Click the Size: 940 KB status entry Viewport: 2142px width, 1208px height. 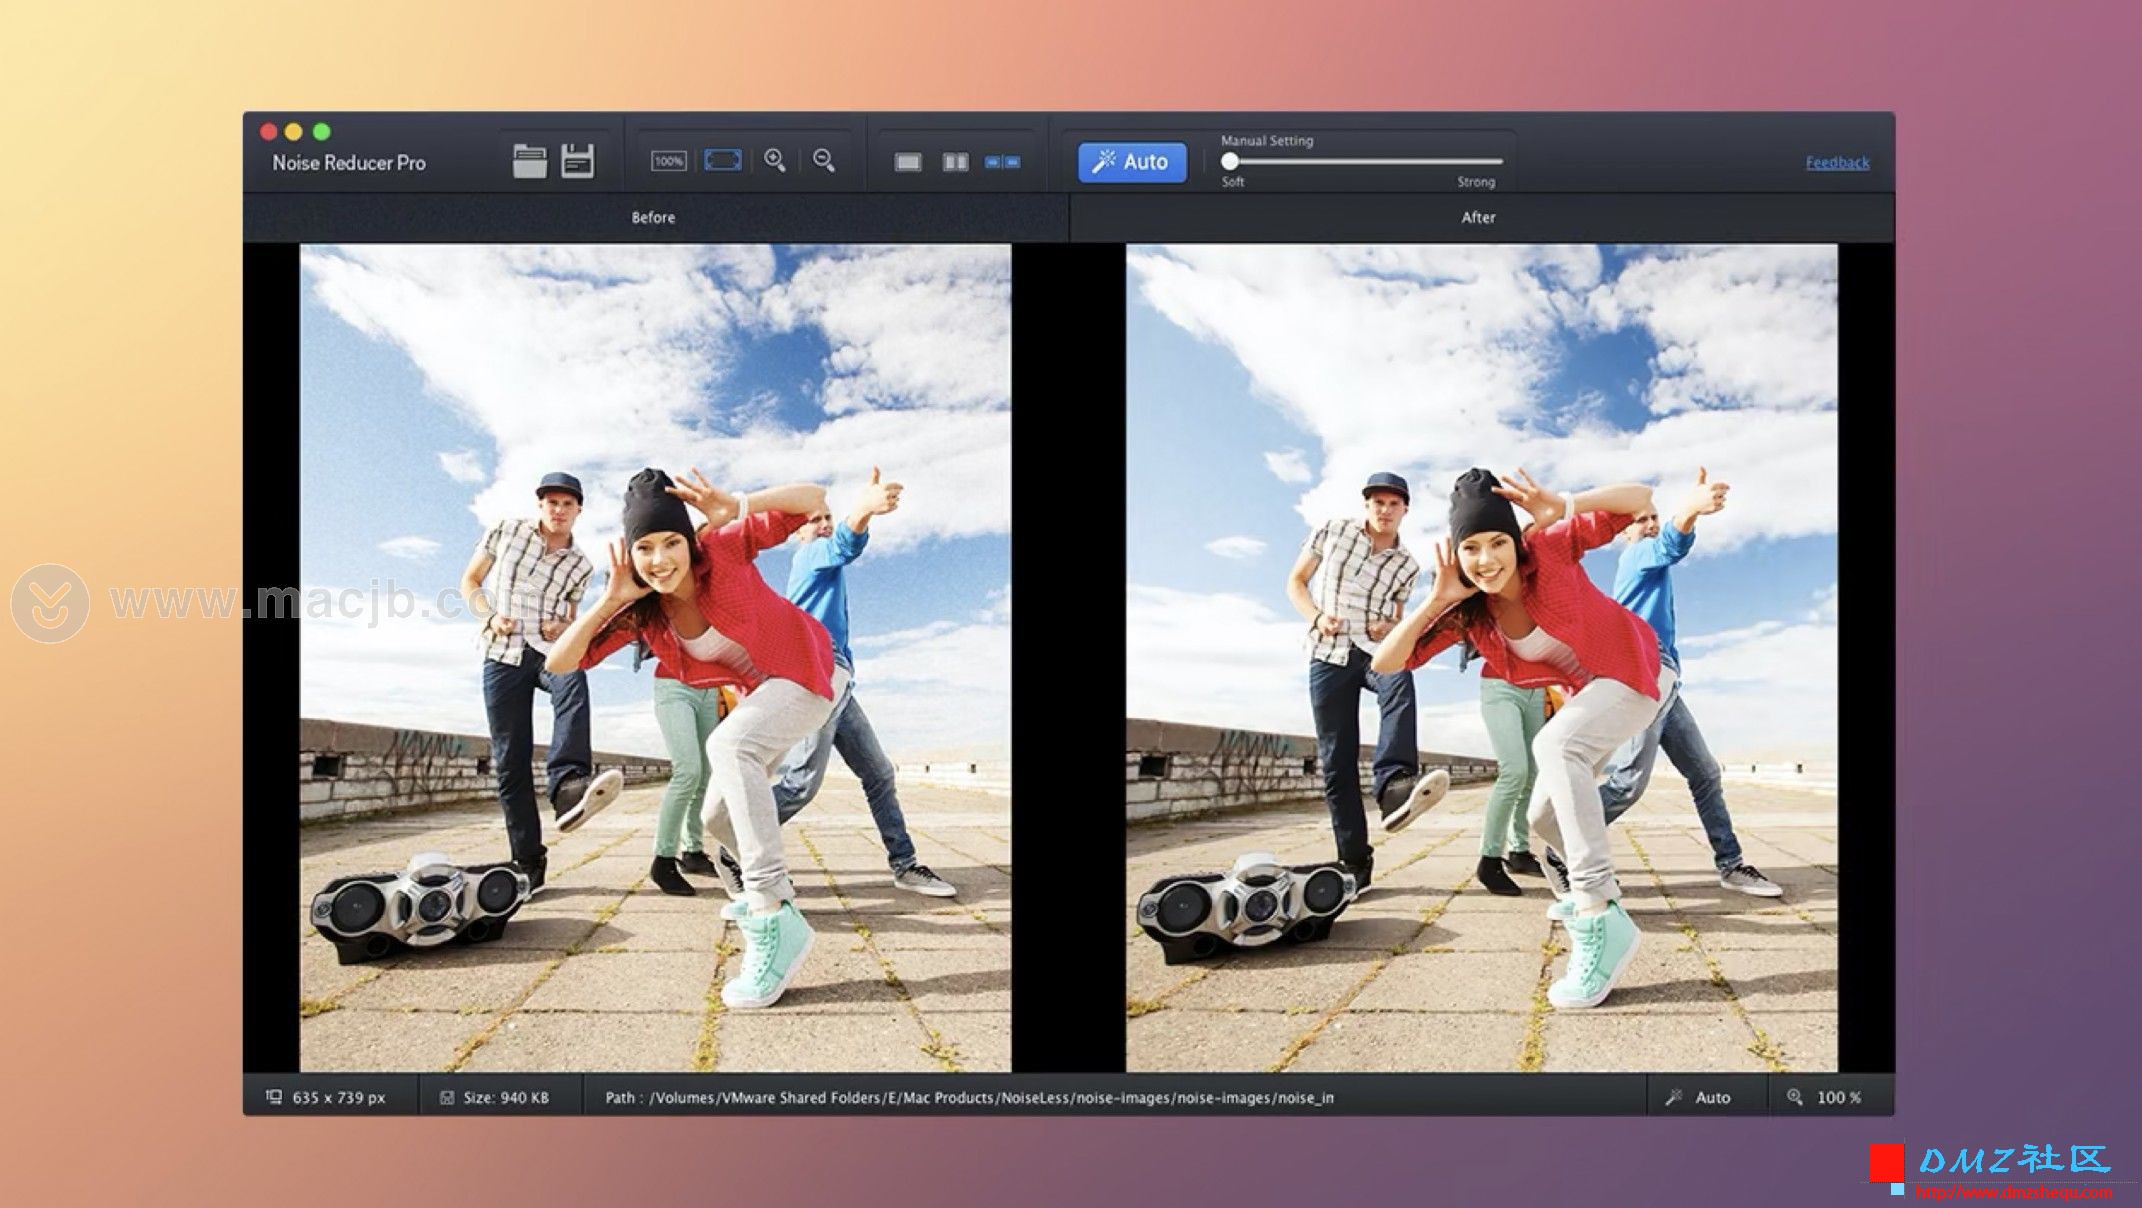[x=506, y=1098]
